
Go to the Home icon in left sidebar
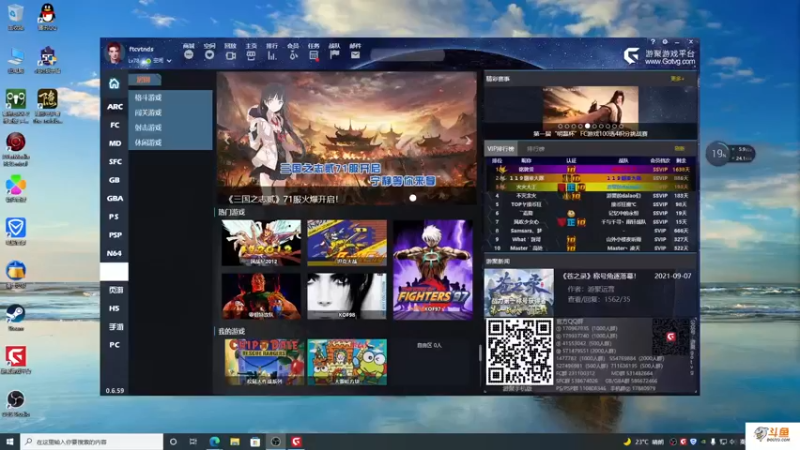114,83
